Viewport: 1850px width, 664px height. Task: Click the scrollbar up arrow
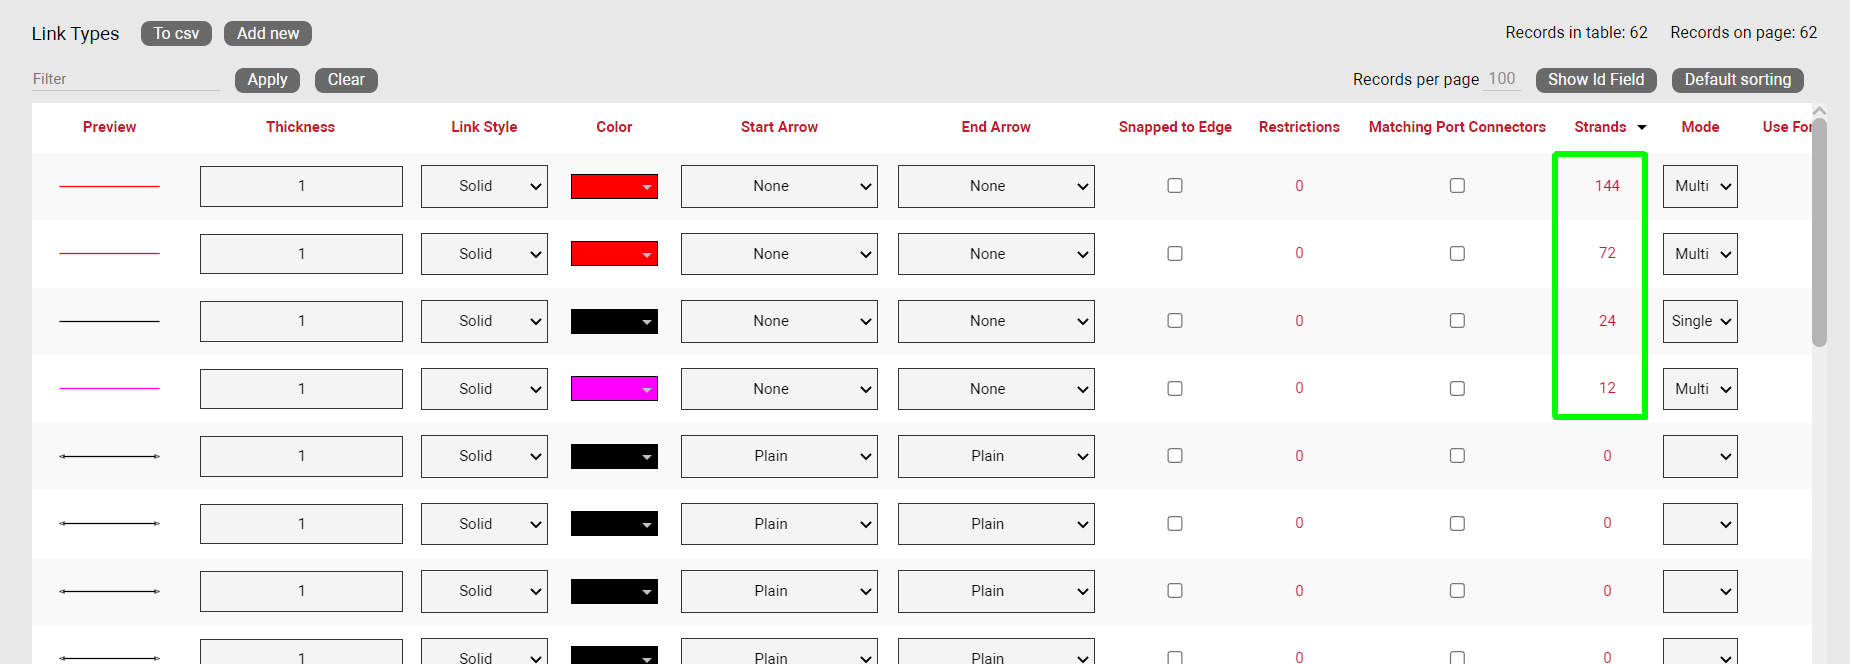coord(1820,111)
